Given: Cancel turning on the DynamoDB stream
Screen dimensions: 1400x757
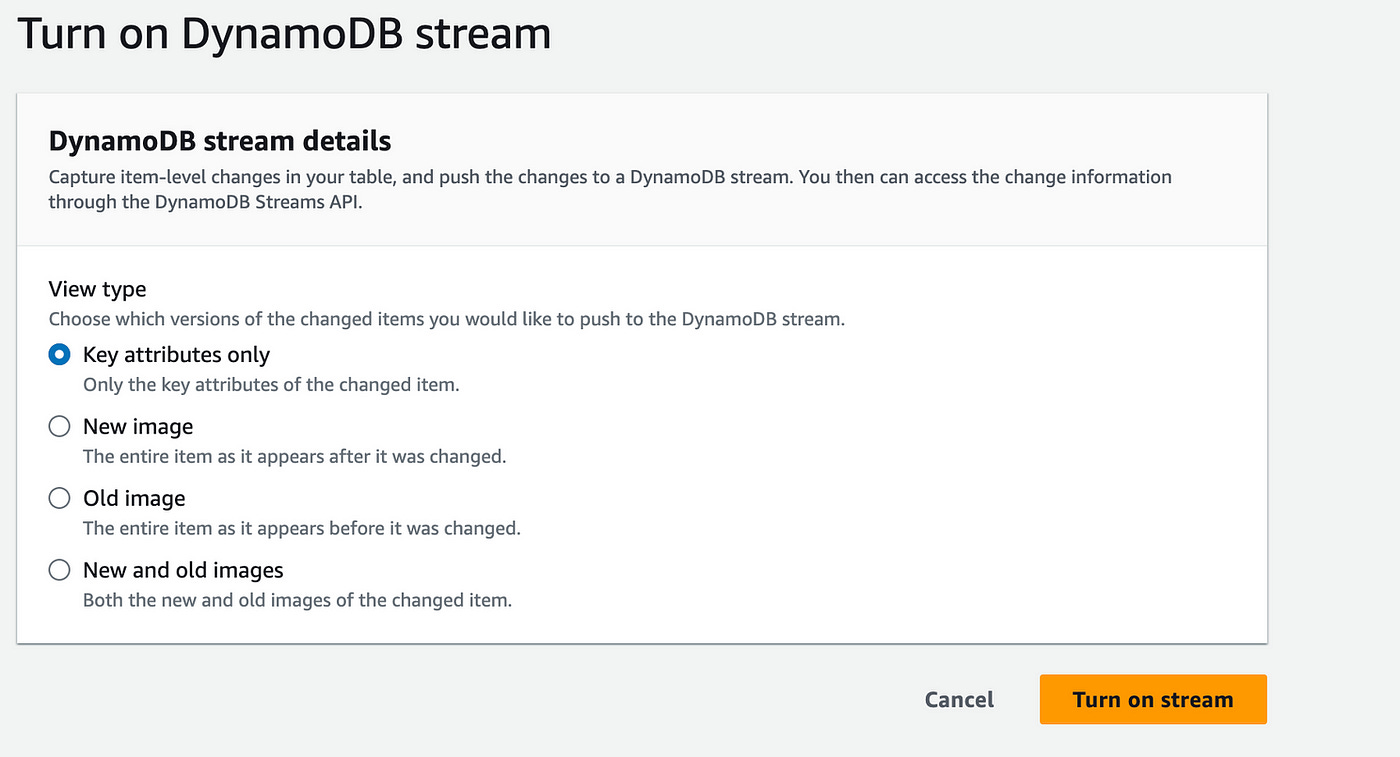Looking at the screenshot, I should (958, 699).
